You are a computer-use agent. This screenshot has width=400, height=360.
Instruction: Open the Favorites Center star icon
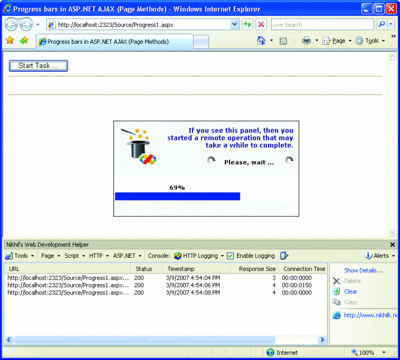[x=10, y=41]
